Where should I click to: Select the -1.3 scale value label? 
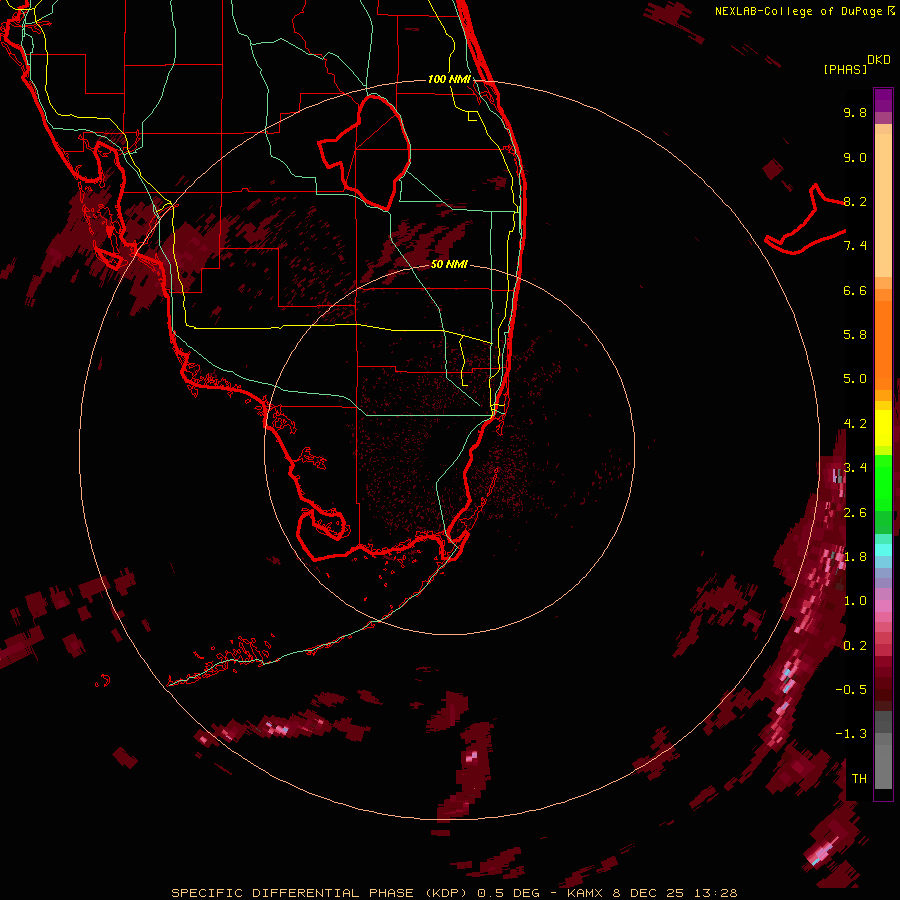pyautogui.click(x=851, y=734)
